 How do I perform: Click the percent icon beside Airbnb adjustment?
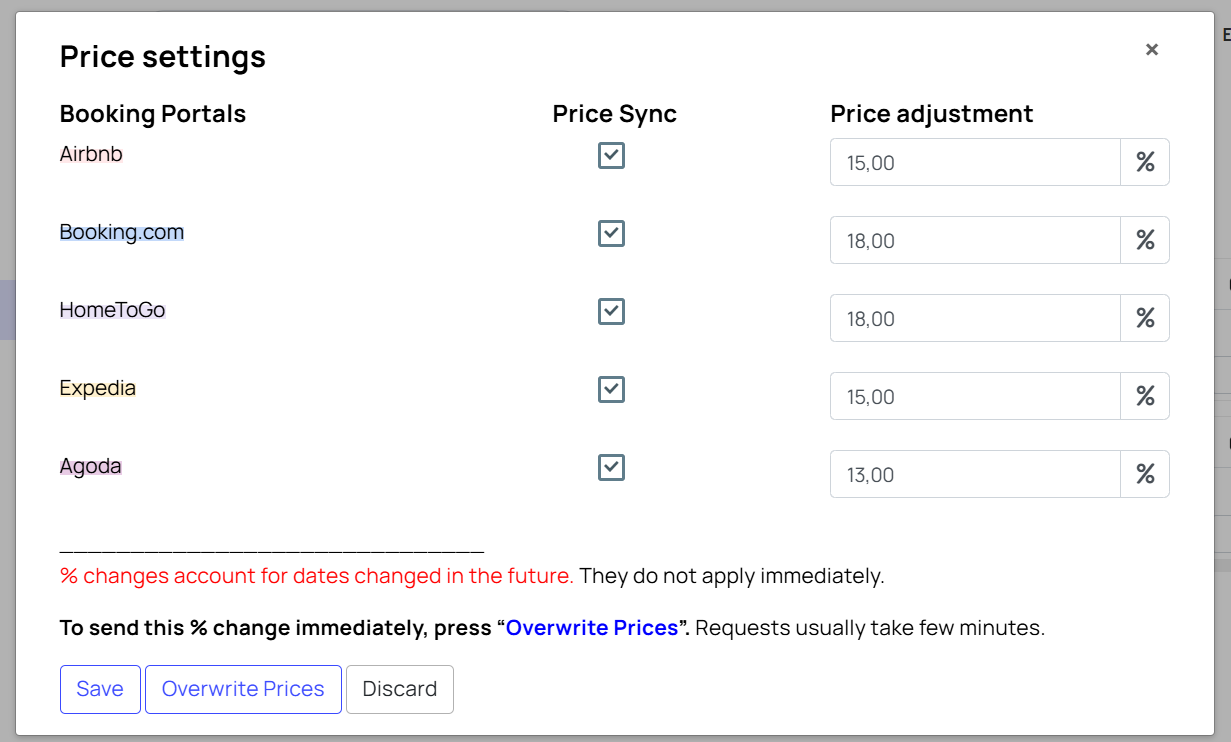point(1145,162)
